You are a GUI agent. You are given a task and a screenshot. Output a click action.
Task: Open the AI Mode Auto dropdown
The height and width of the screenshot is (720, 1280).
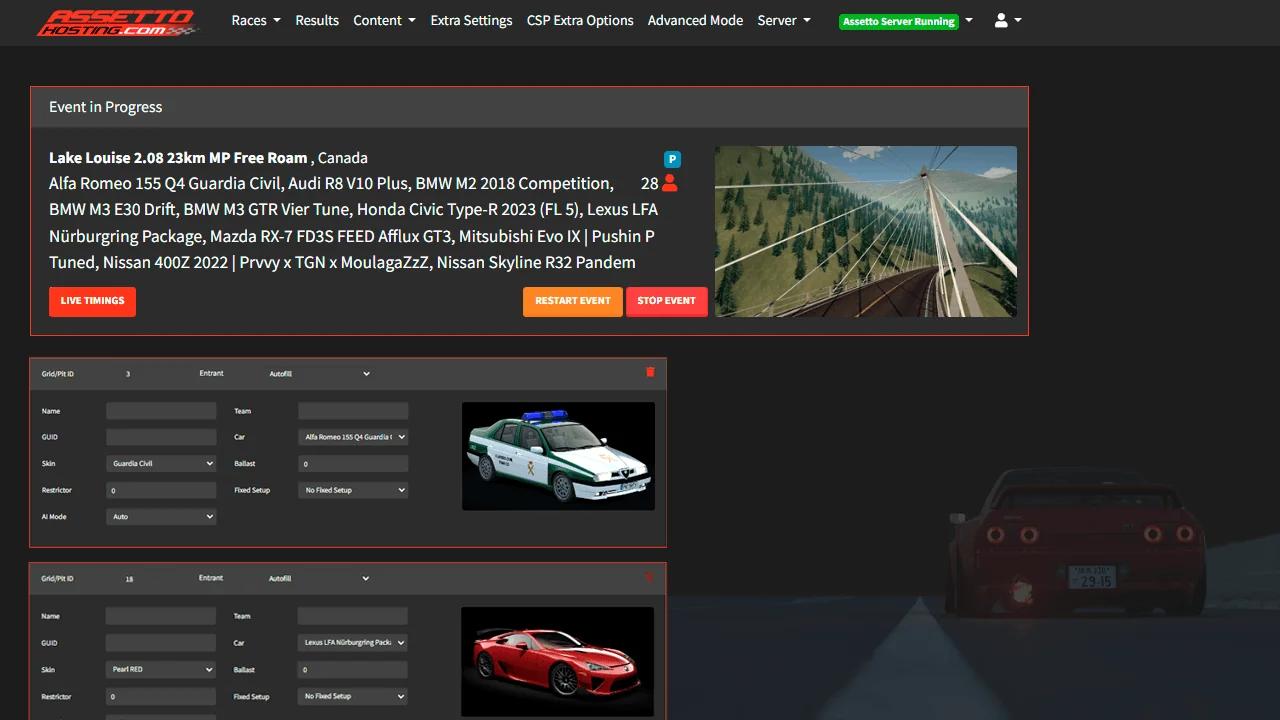pyautogui.click(x=161, y=517)
